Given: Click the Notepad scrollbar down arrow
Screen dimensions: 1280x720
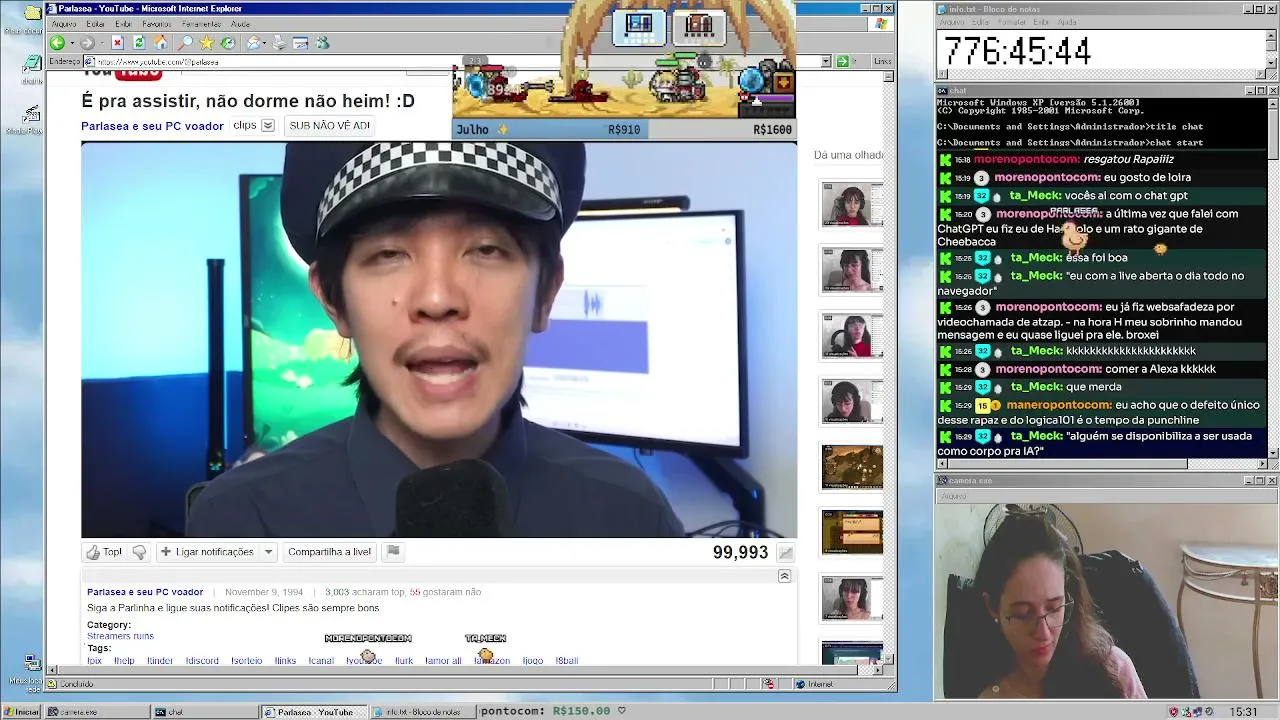Looking at the screenshot, I should 1272,63.
